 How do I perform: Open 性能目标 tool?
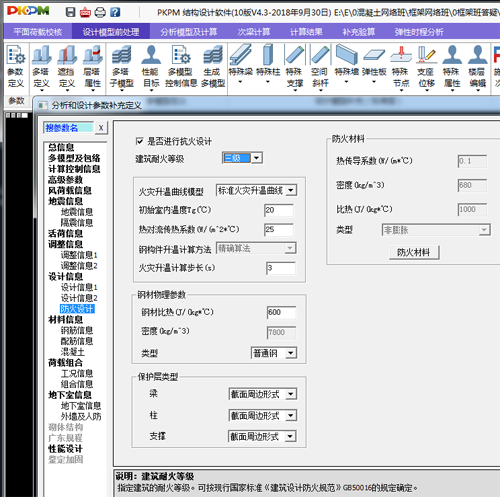click(x=151, y=67)
